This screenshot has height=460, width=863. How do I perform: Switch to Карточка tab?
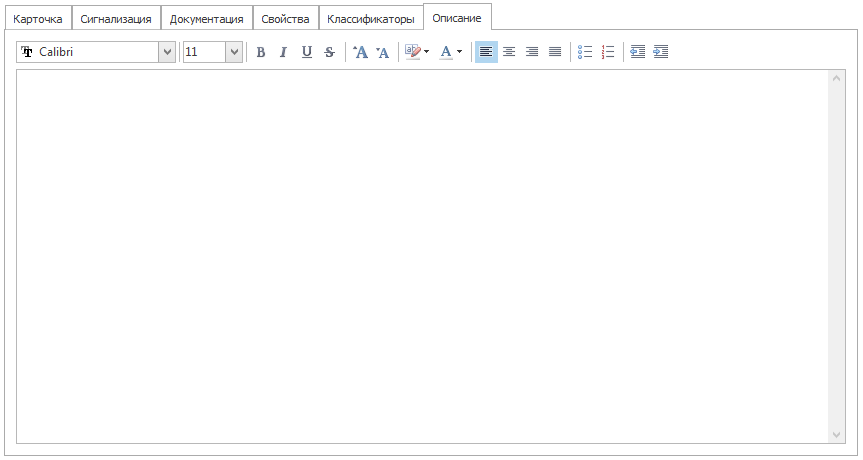[x=38, y=19]
